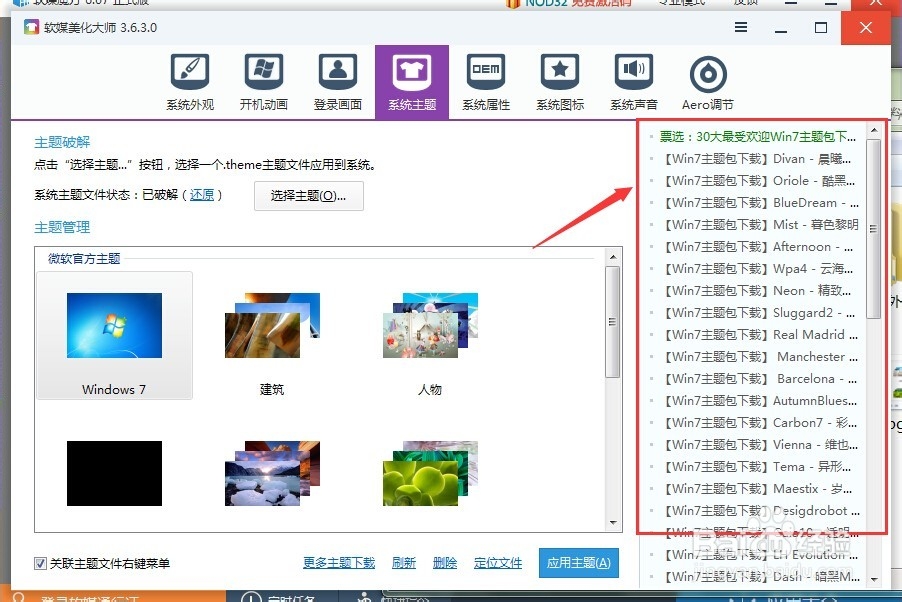Open the hamburger menu icon
Screen dimensions: 902x602
pos(740,29)
